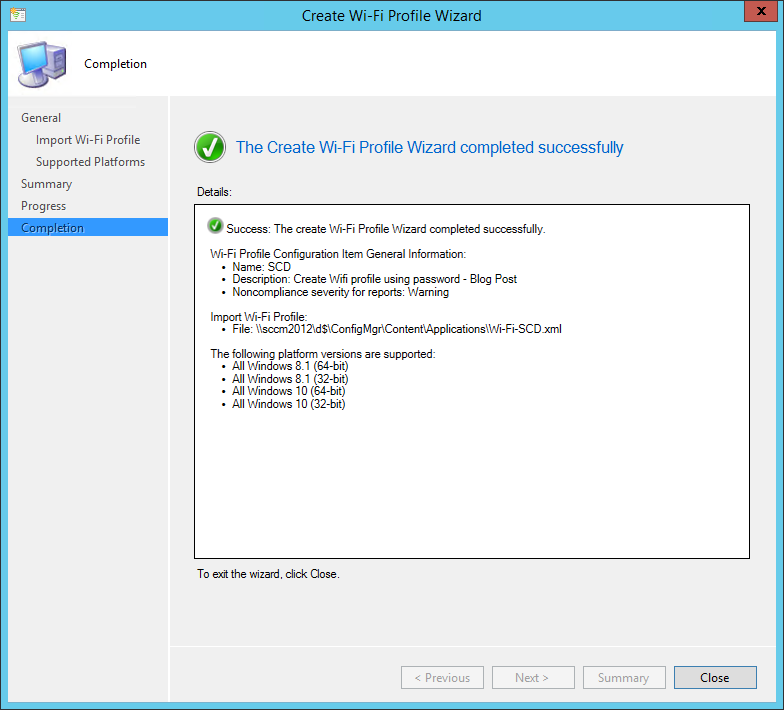Click All Windows 8.1 (32-bit) entry
Screen dimensions: 784x710
[290, 379]
